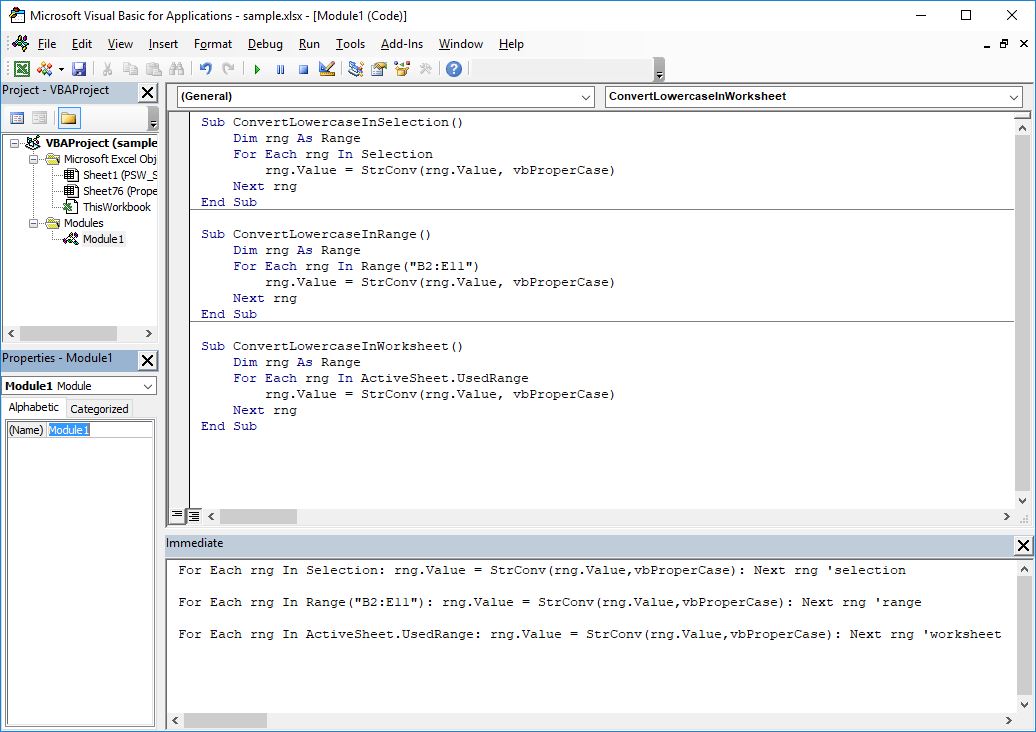Collapse the Microsoft Excel Objects folder
The height and width of the screenshot is (732, 1036).
[x=33, y=158]
